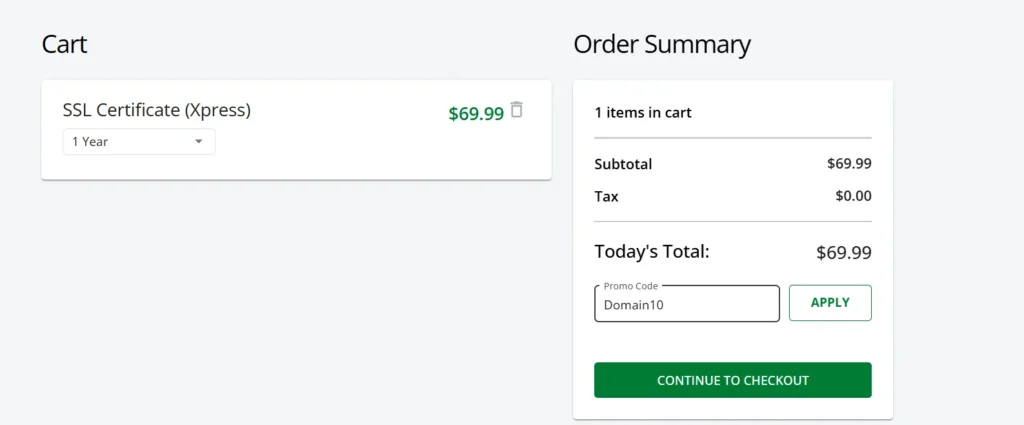Click the Tax label

[x=606, y=196]
